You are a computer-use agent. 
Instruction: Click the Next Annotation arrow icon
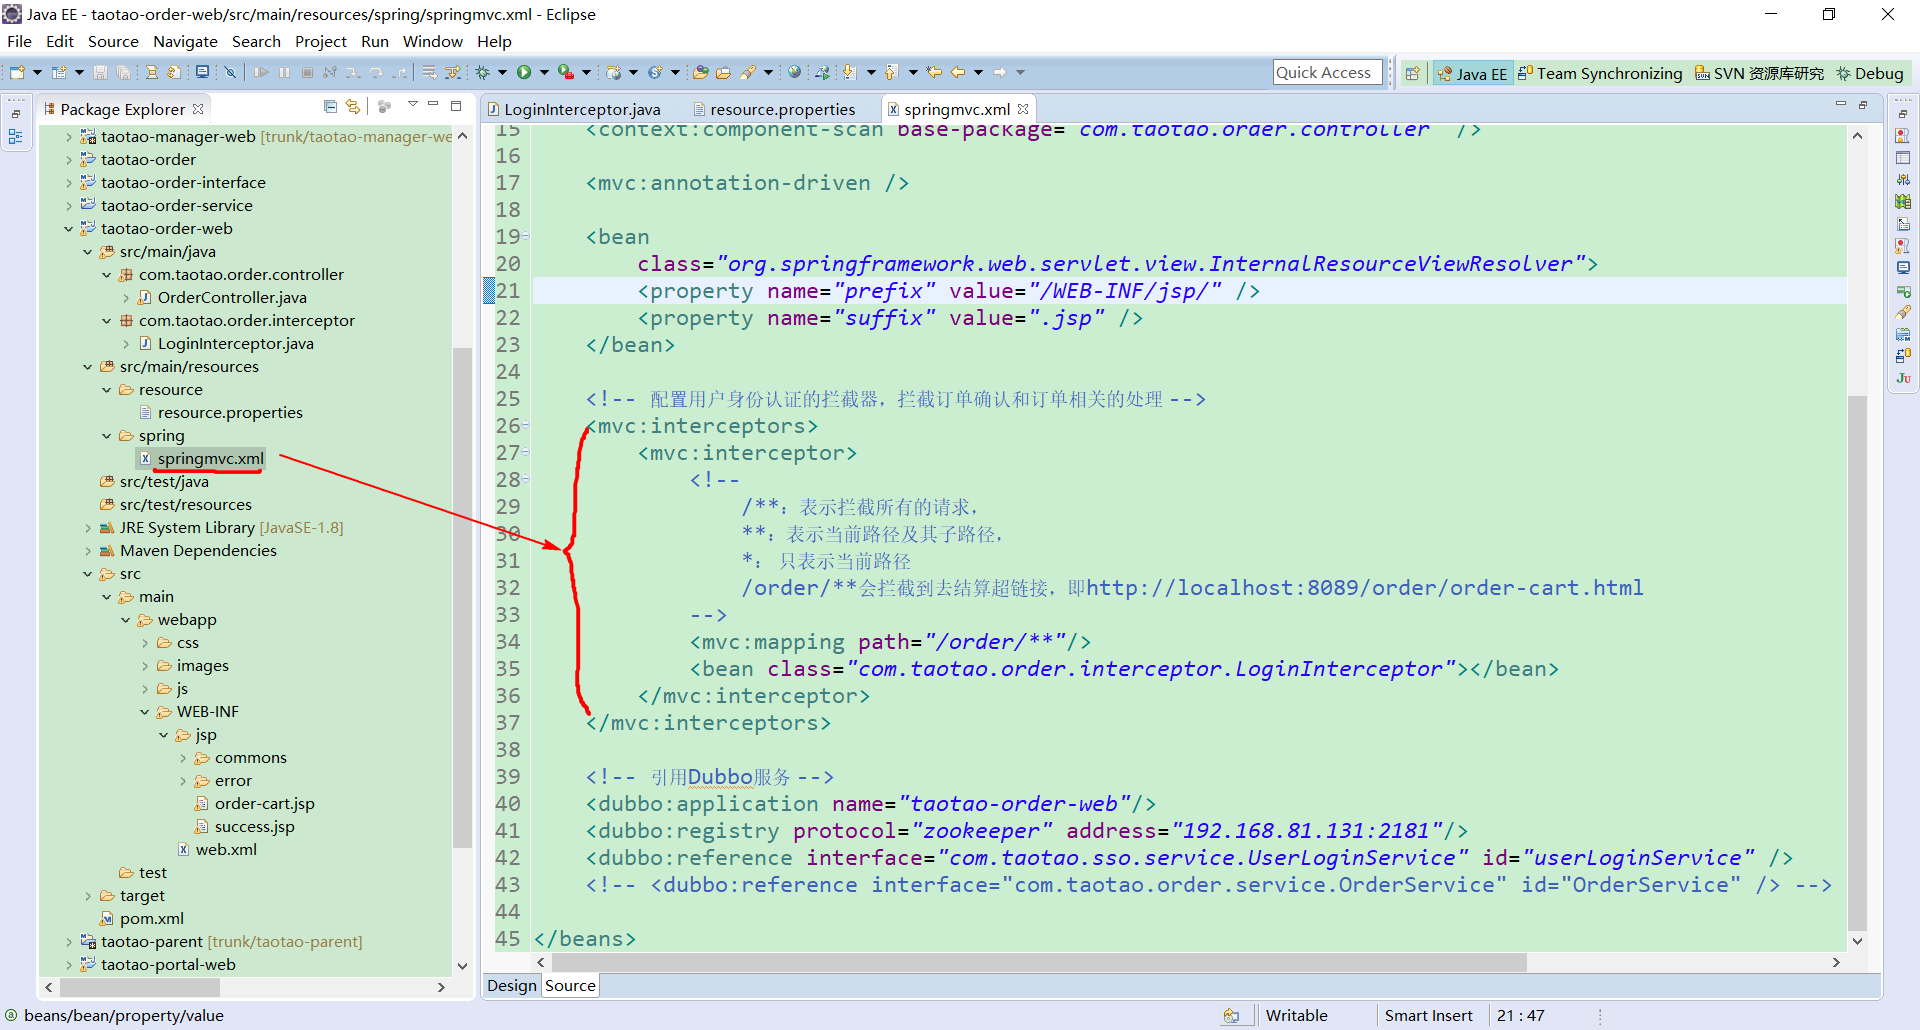pyautogui.click(x=849, y=72)
